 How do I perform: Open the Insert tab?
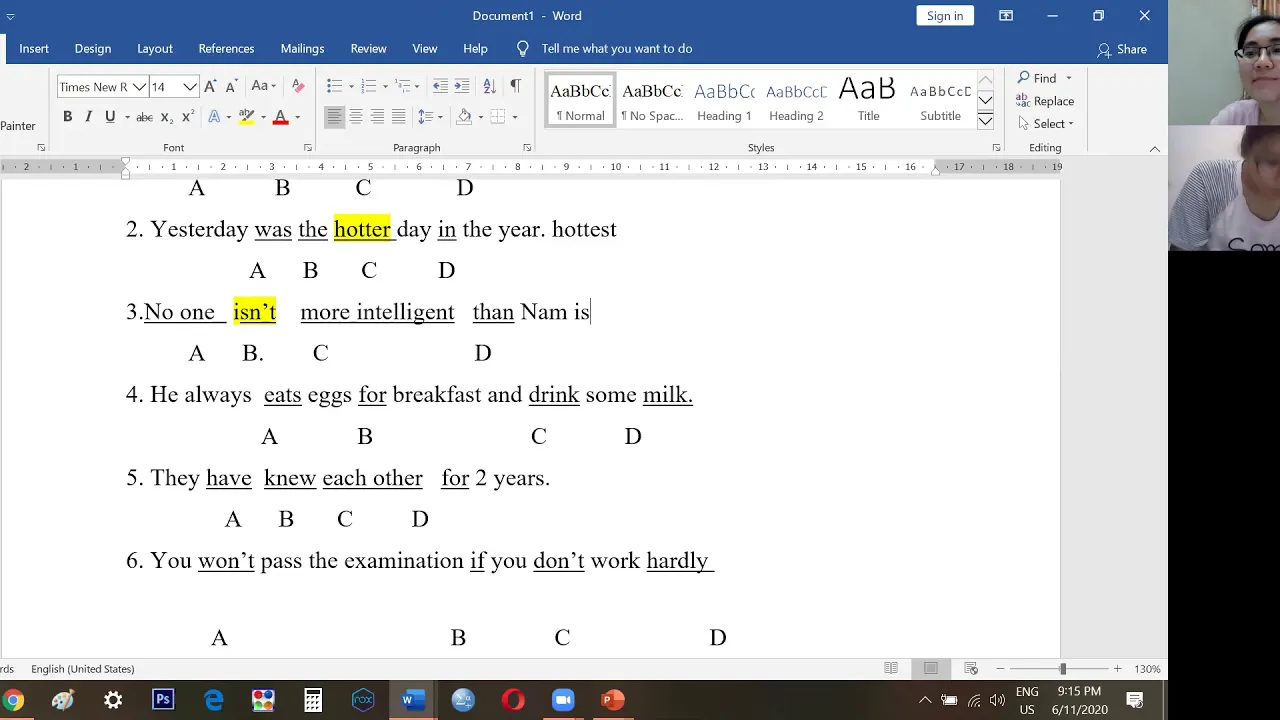click(x=34, y=49)
